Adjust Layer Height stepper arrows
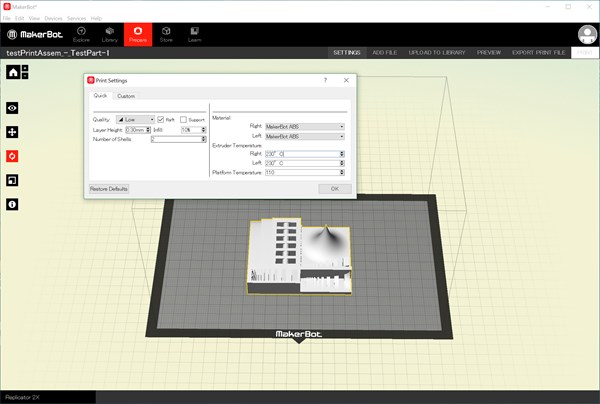 [148, 130]
